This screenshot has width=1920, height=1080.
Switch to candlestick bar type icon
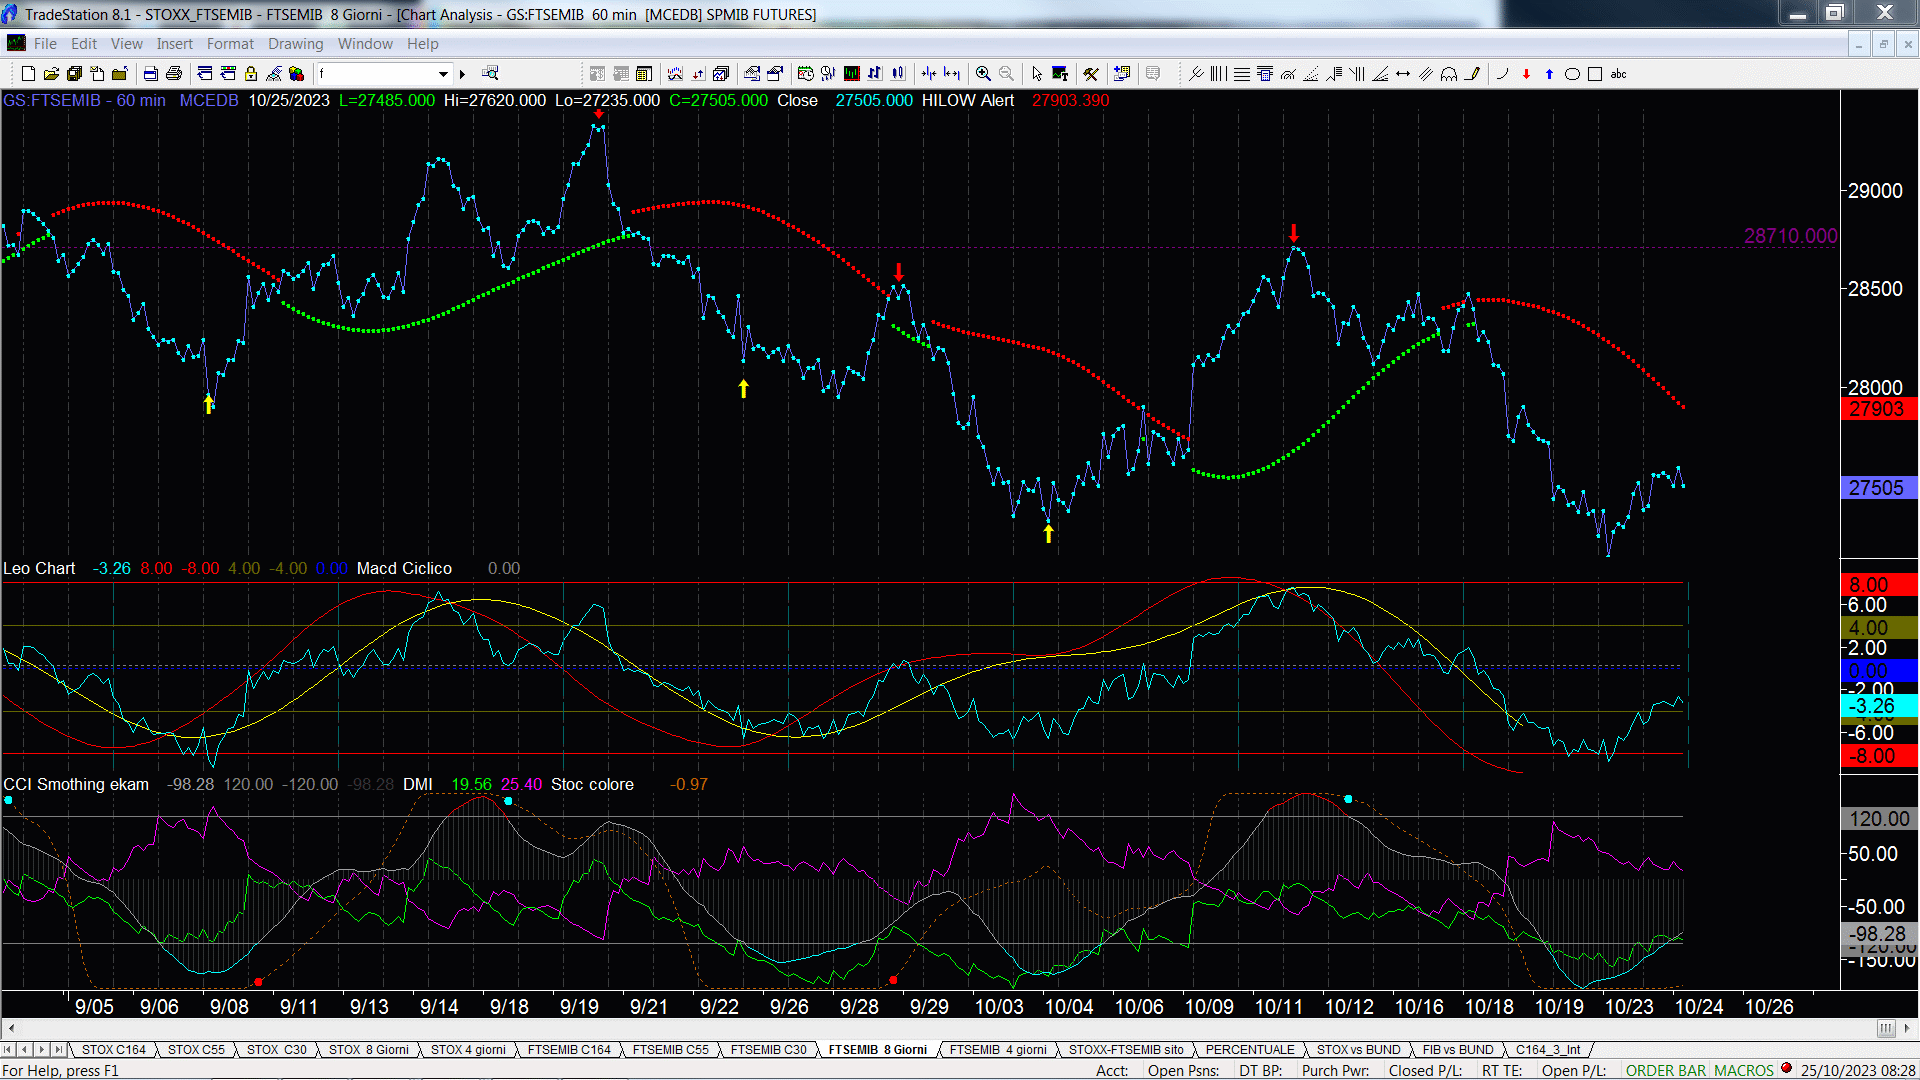(x=898, y=74)
